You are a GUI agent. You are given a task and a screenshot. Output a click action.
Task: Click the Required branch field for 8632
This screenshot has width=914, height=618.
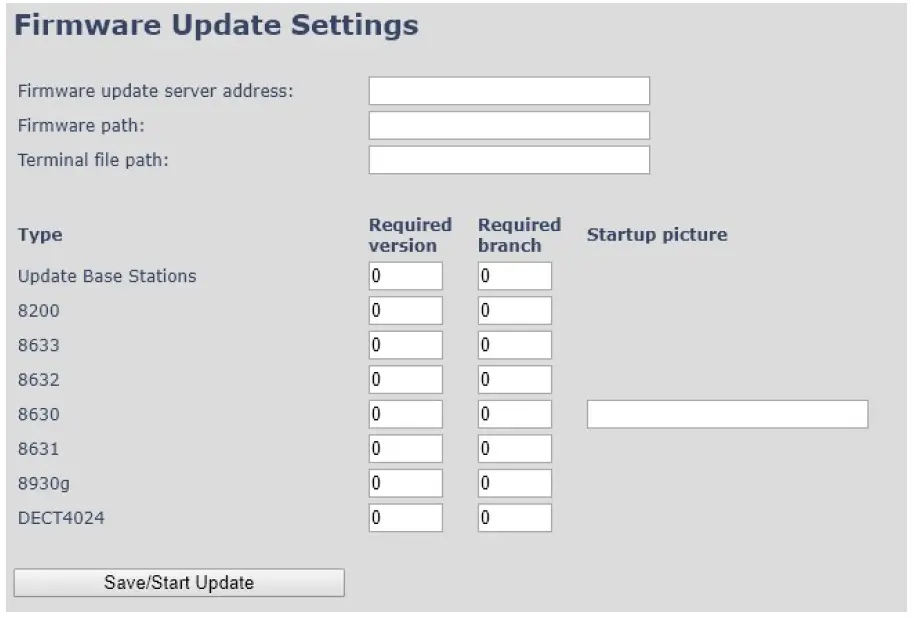pyautogui.click(x=513, y=379)
